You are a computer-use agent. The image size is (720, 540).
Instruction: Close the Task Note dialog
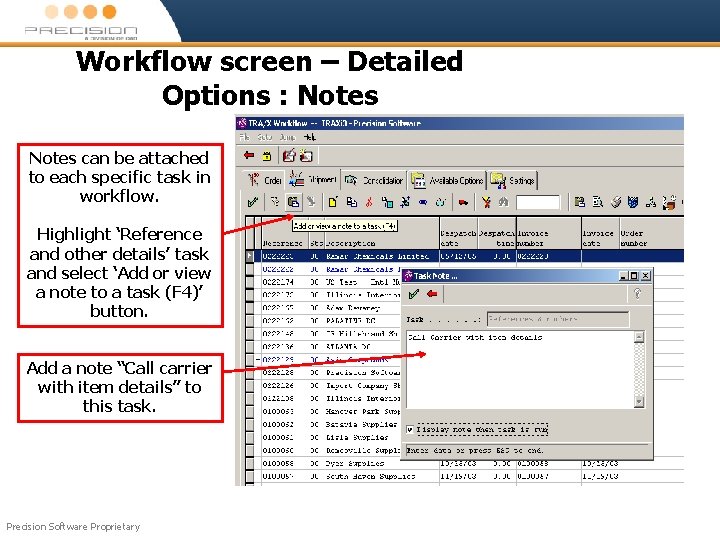point(646,276)
